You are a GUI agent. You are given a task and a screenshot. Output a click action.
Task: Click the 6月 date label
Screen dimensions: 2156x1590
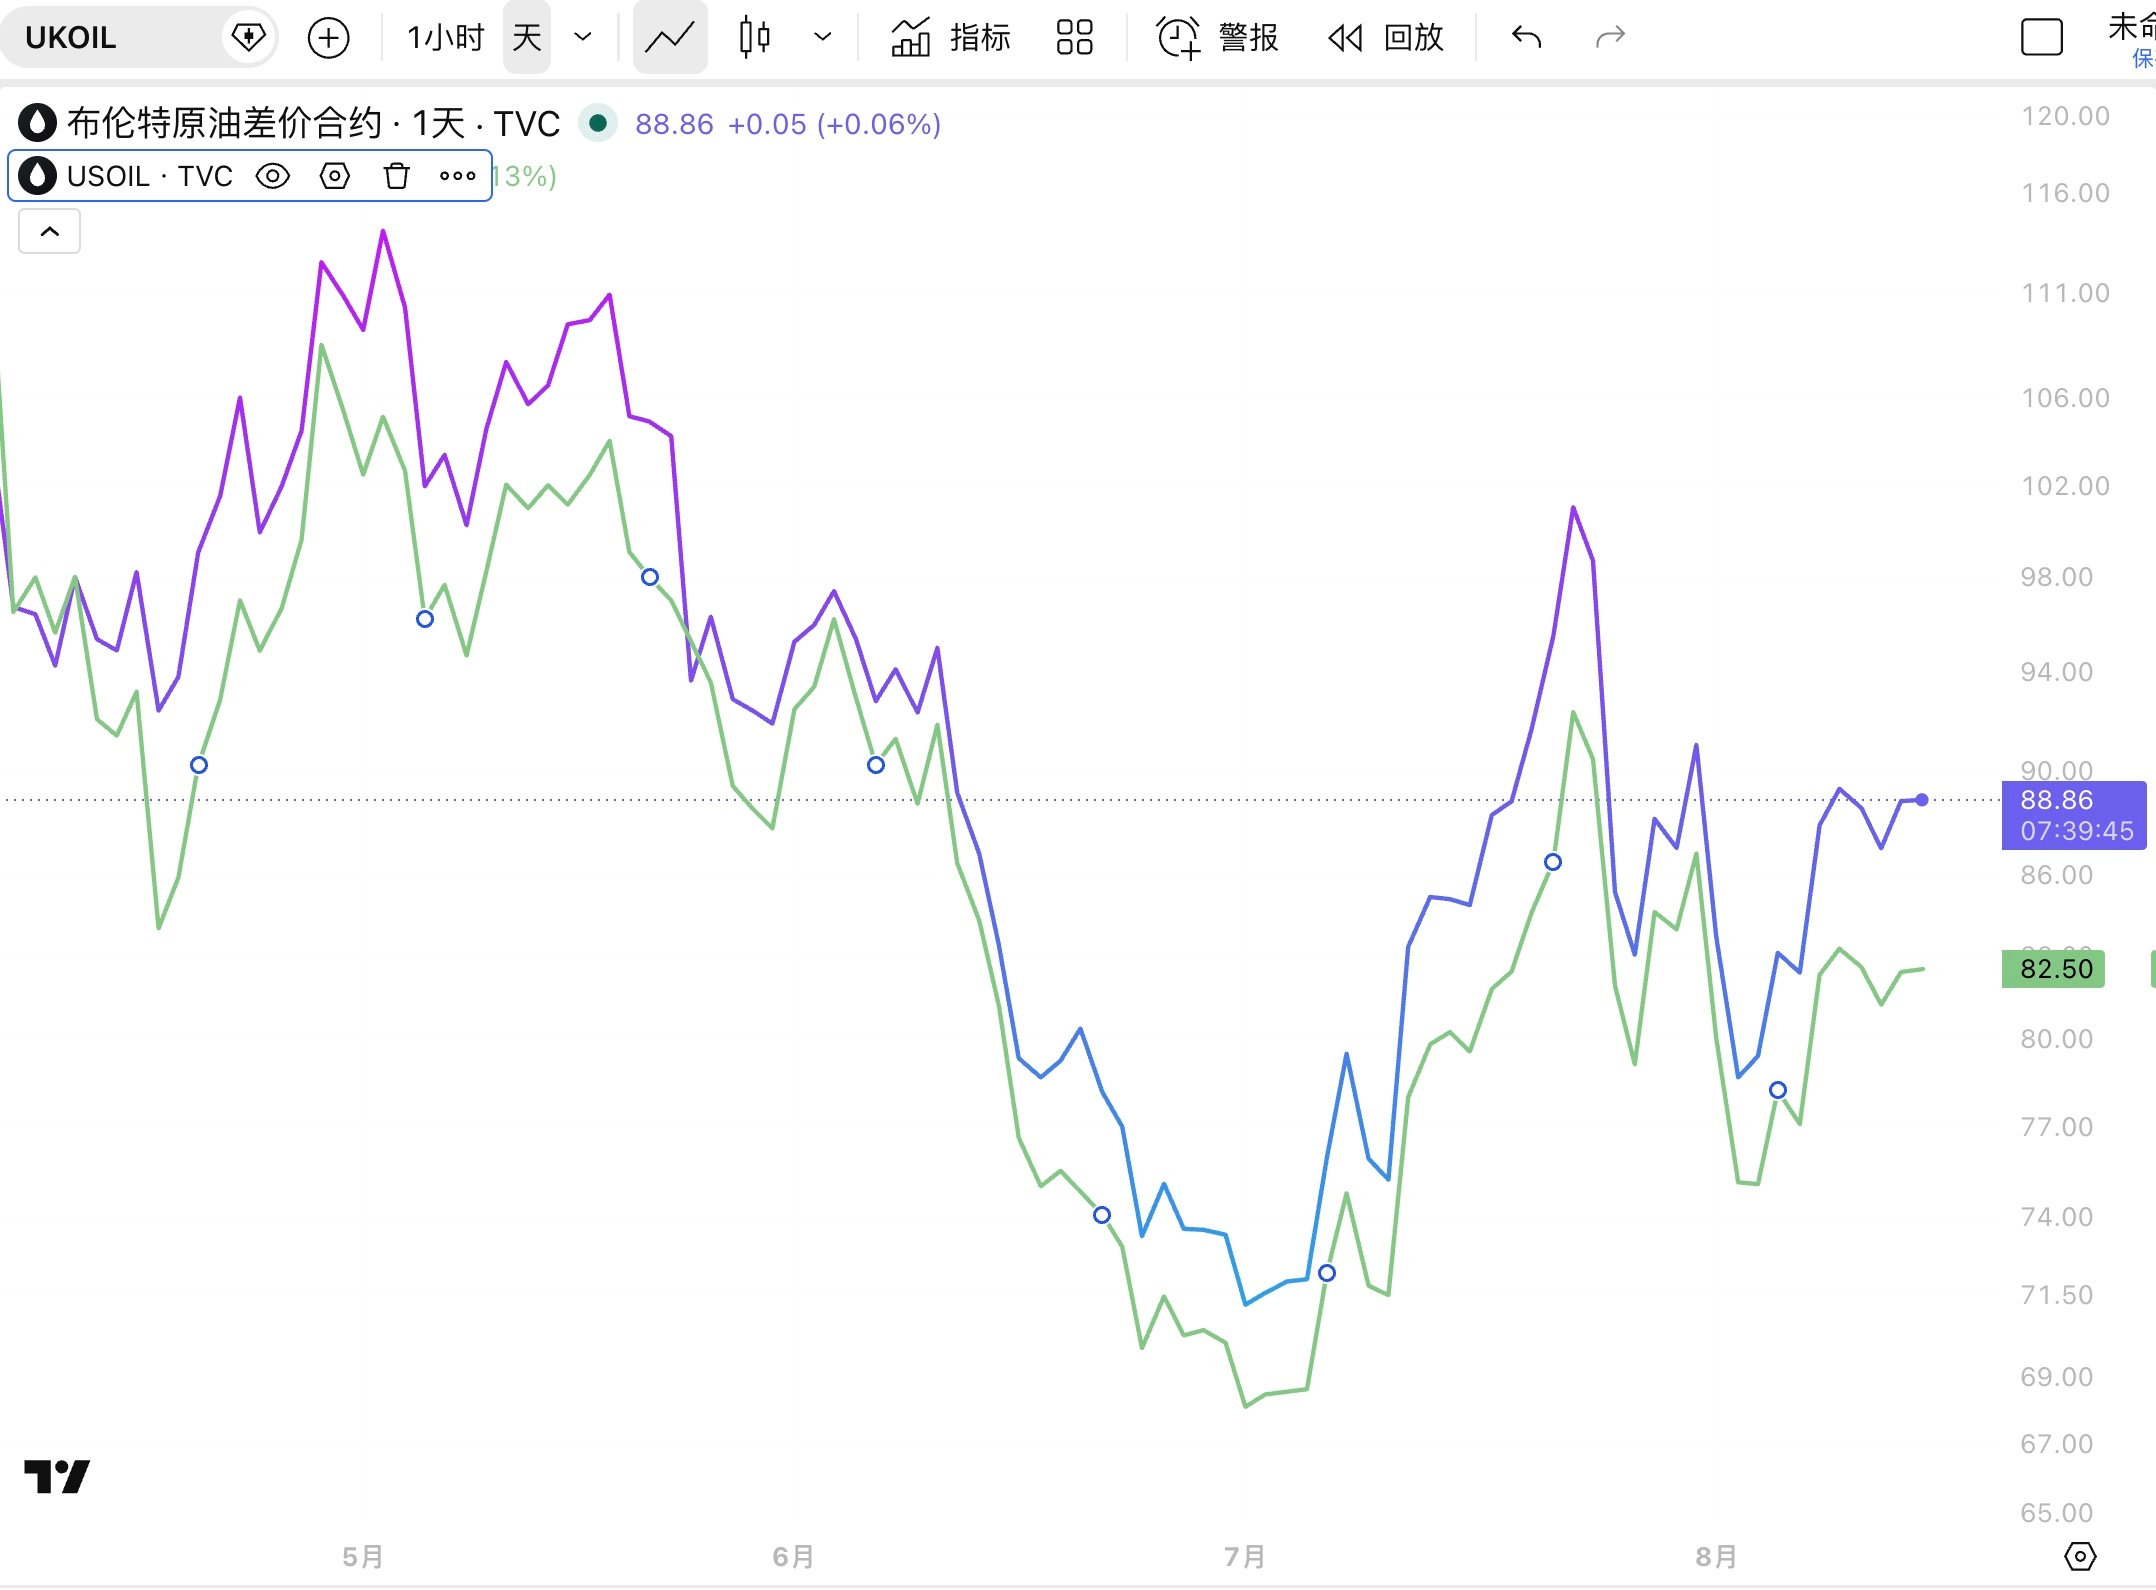tap(794, 1557)
